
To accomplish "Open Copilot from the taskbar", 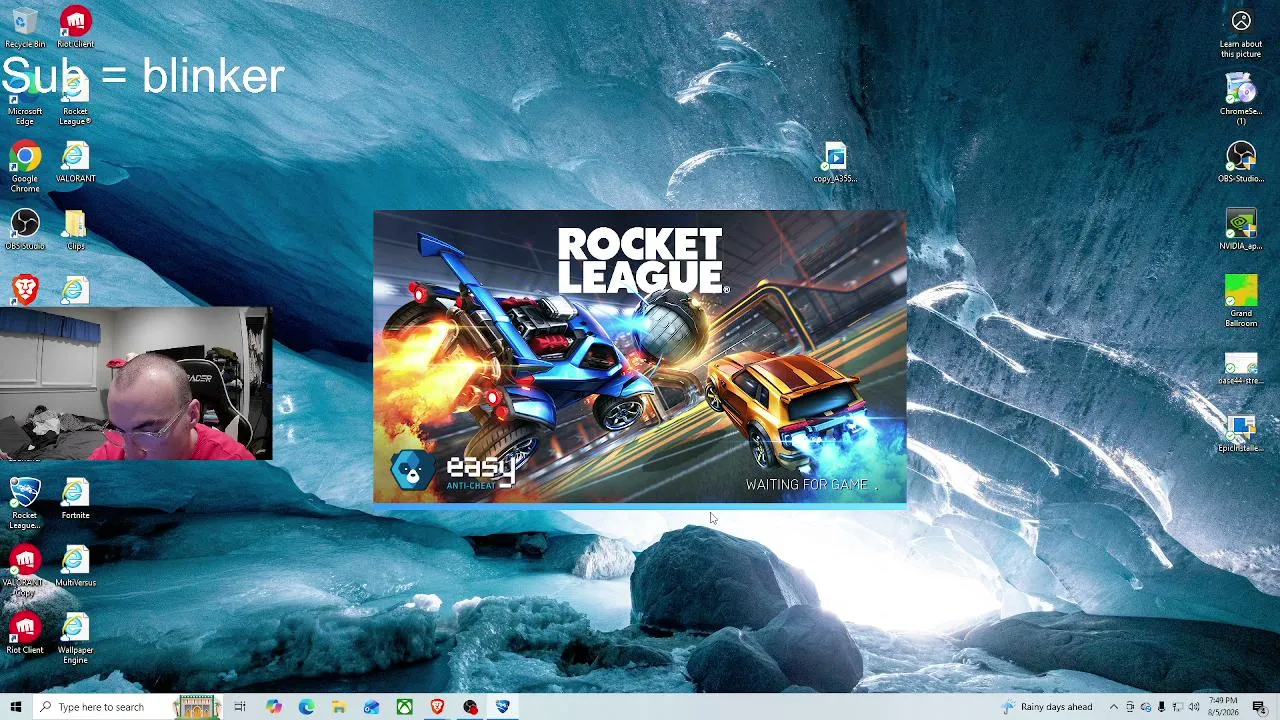I will [273, 707].
